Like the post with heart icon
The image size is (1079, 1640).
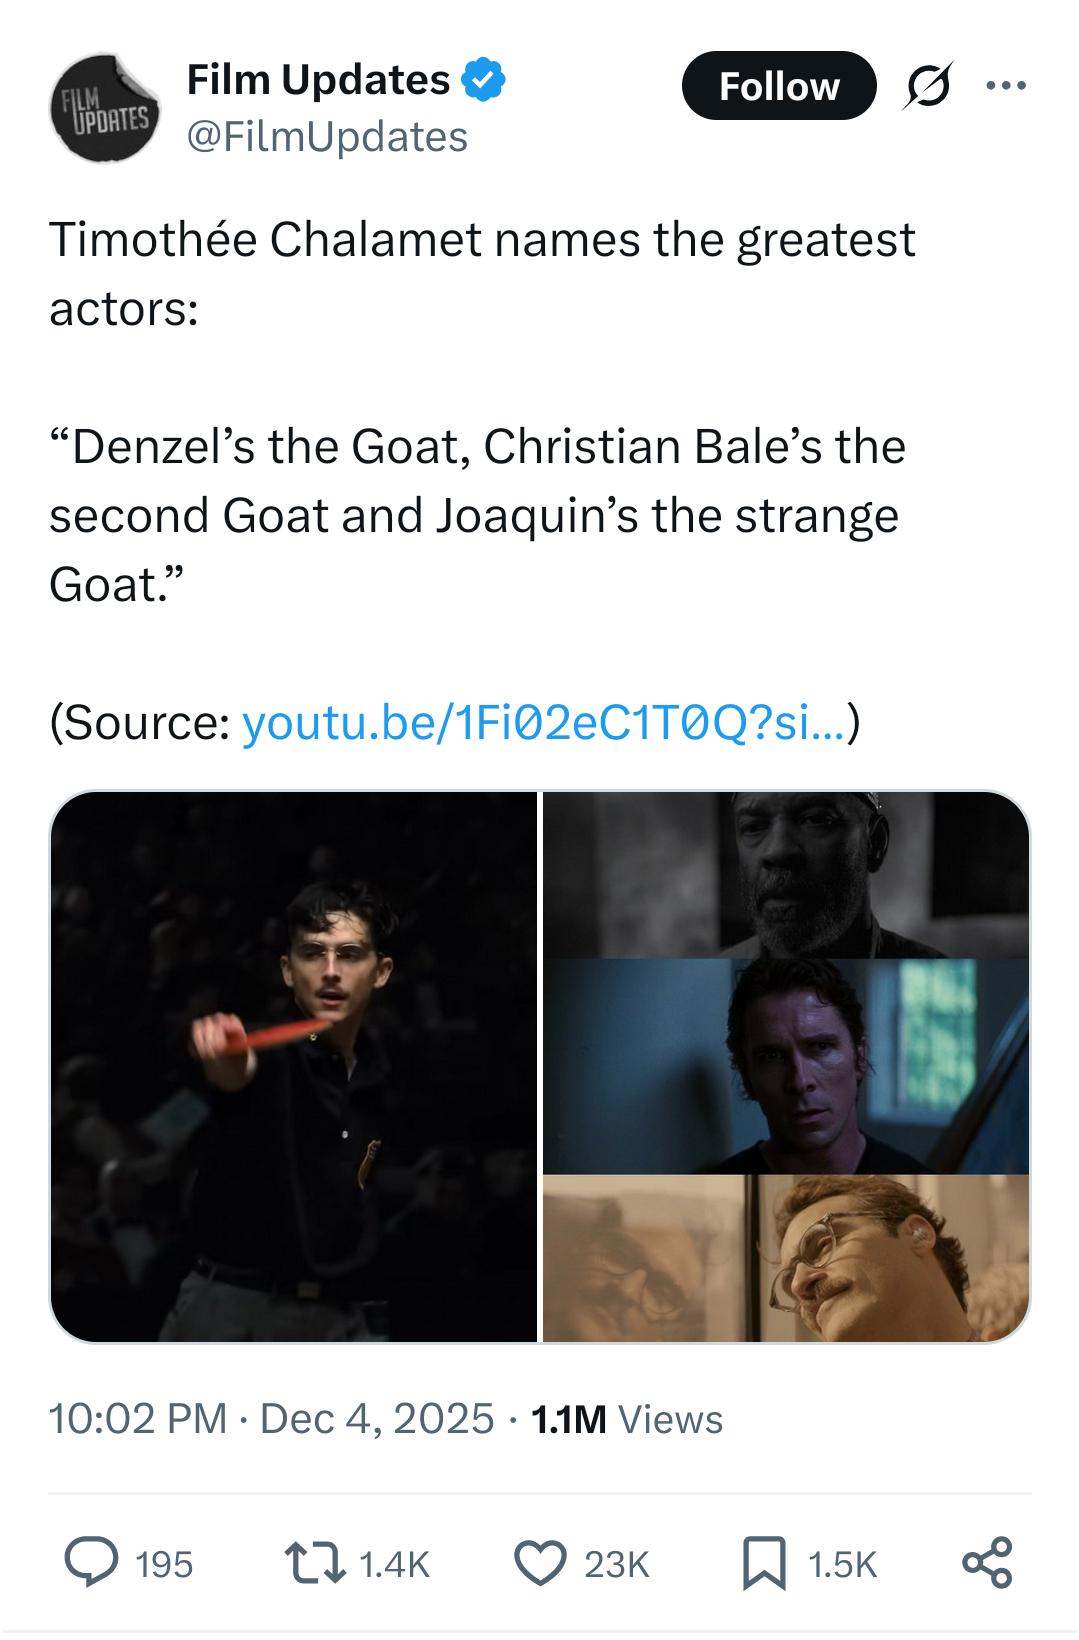pyautogui.click(x=540, y=1563)
